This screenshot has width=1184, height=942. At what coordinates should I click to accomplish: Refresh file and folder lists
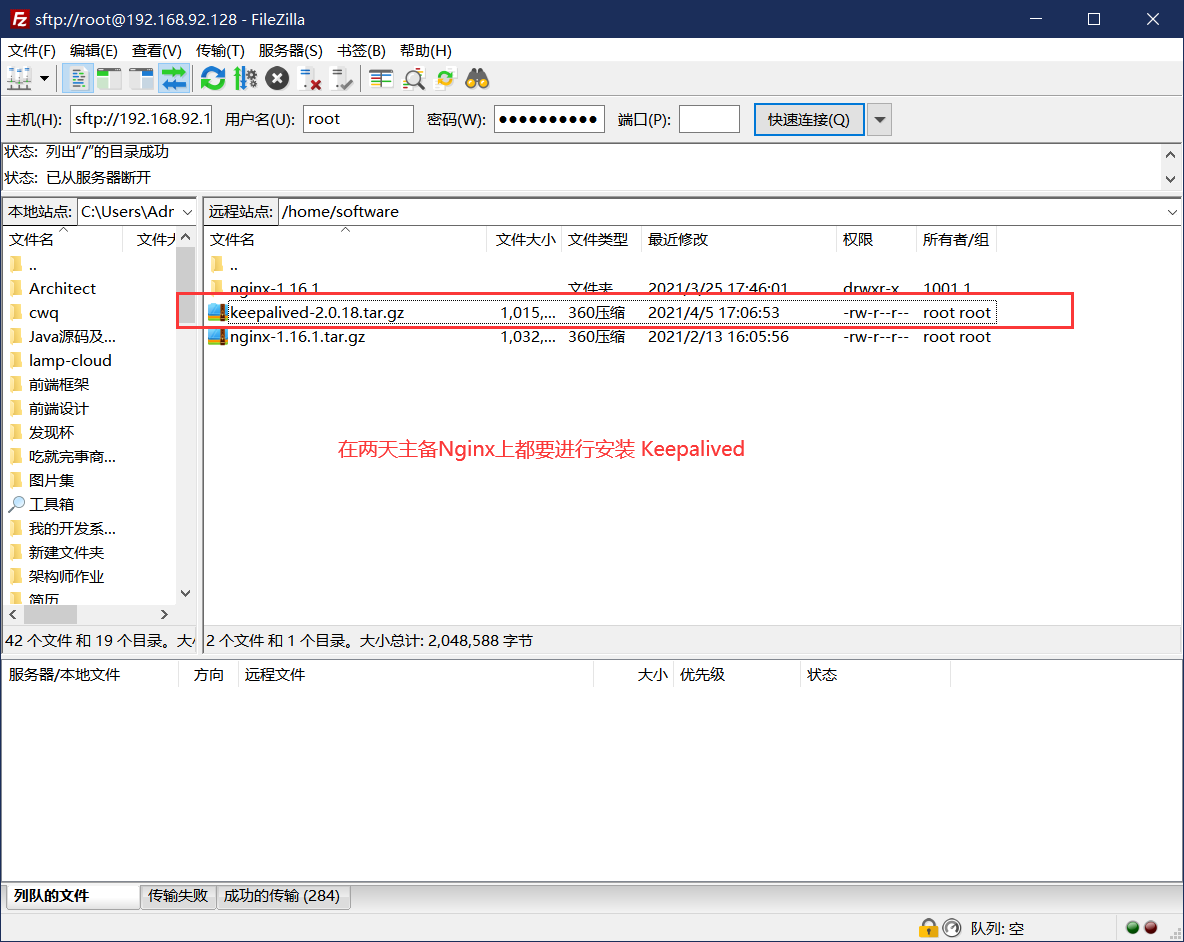click(x=213, y=78)
